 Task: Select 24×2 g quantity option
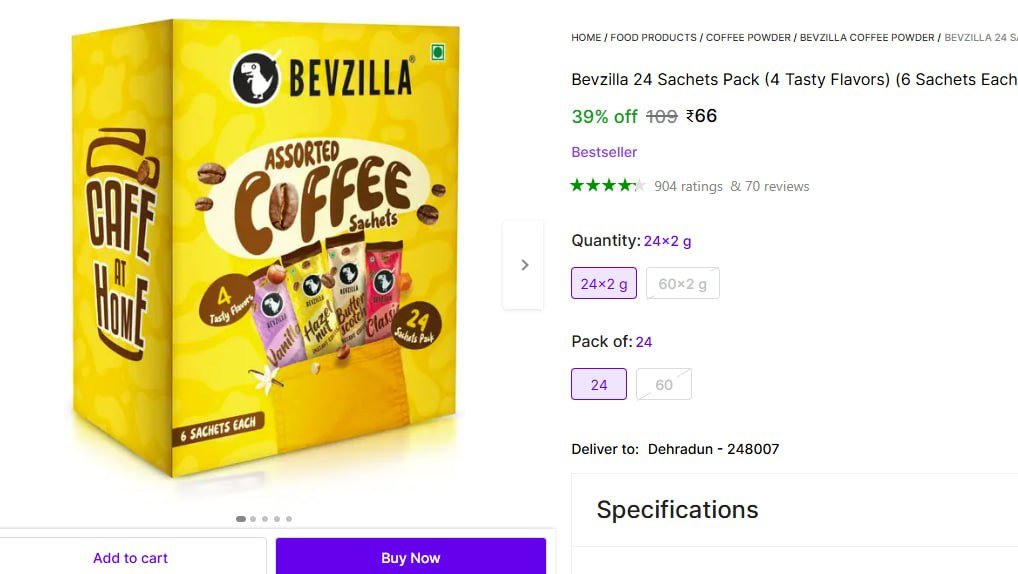pos(604,284)
